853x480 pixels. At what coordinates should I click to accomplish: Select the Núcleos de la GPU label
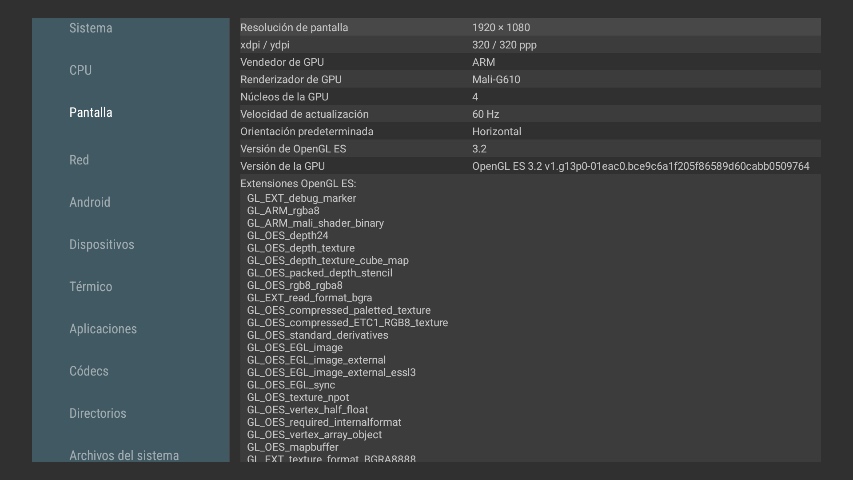285,97
